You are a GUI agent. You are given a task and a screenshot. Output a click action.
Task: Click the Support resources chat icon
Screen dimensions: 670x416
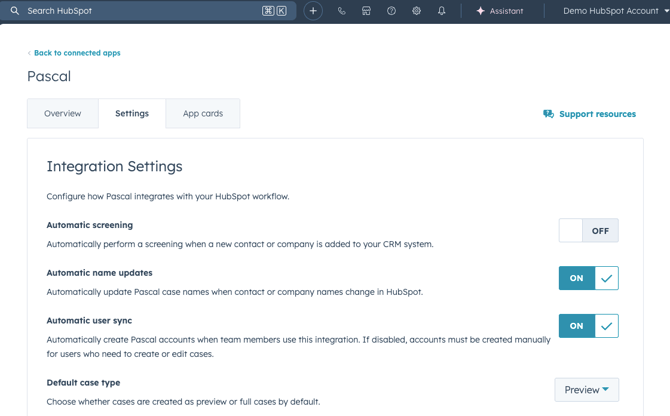[x=548, y=114]
